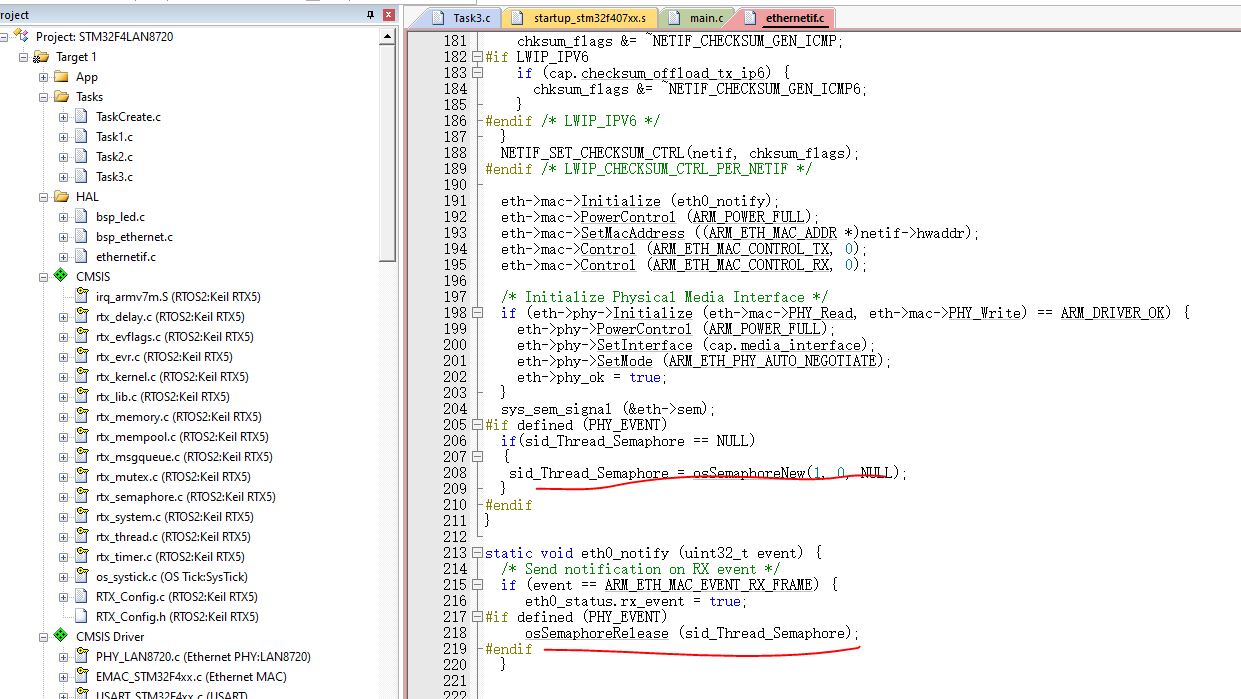Pin or auto-hide the Project panel
Screen dimensions: 1241x699
tap(370, 15)
